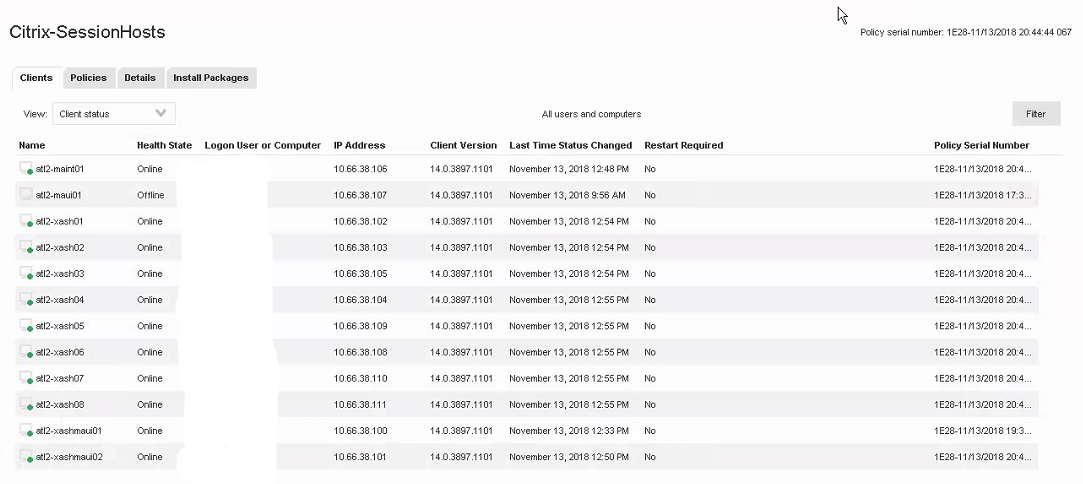1083x484 pixels.
Task: Sort by Health State column header
Action: click(164, 146)
